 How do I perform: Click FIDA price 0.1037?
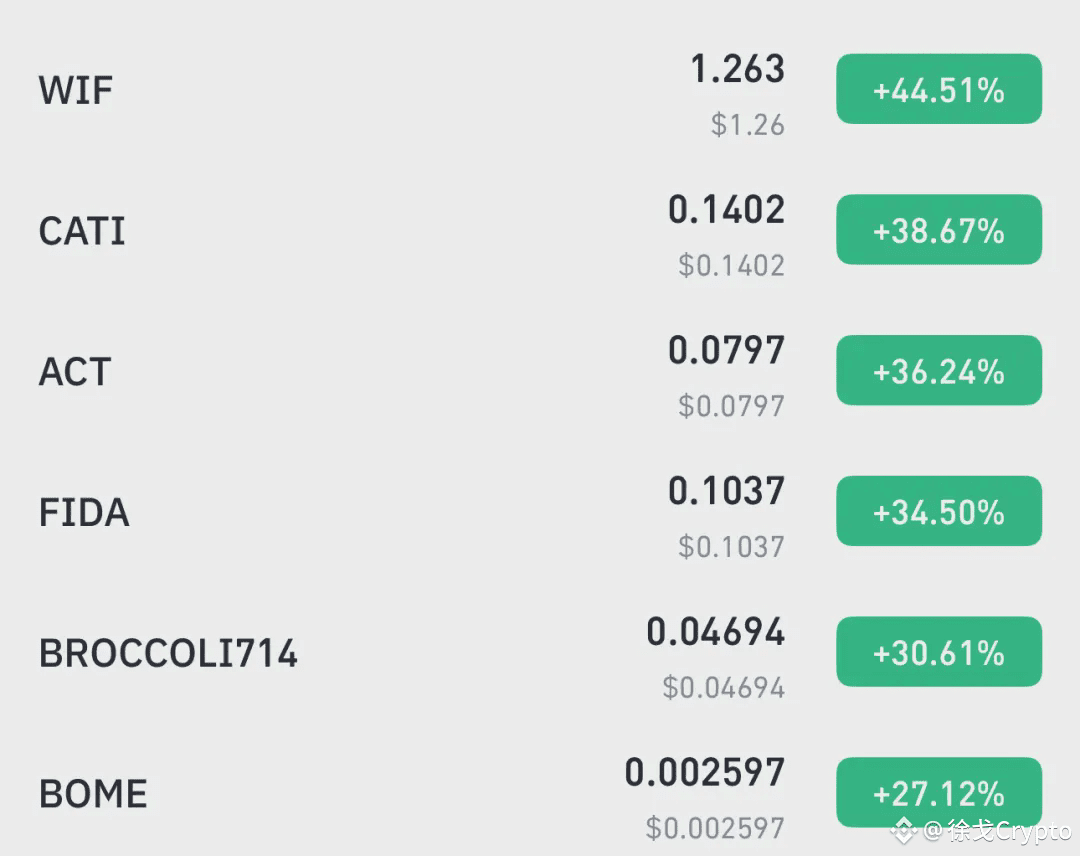pyautogui.click(x=727, y=490)
